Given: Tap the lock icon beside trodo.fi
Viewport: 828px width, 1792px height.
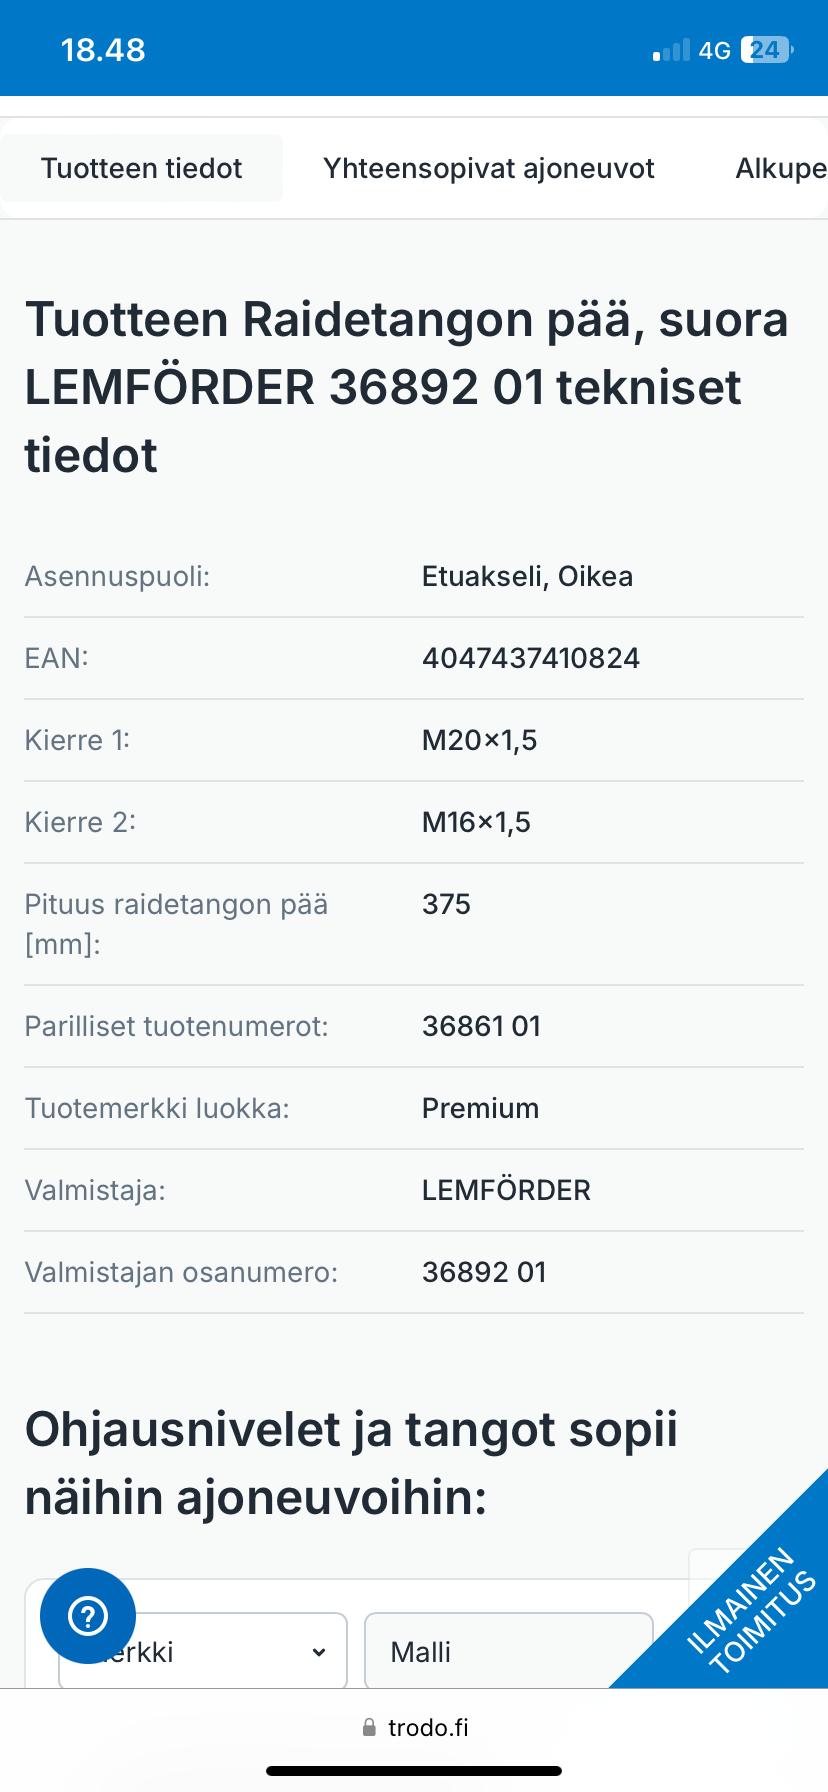Looking at the screenshot, I should tap(369, 1727).
